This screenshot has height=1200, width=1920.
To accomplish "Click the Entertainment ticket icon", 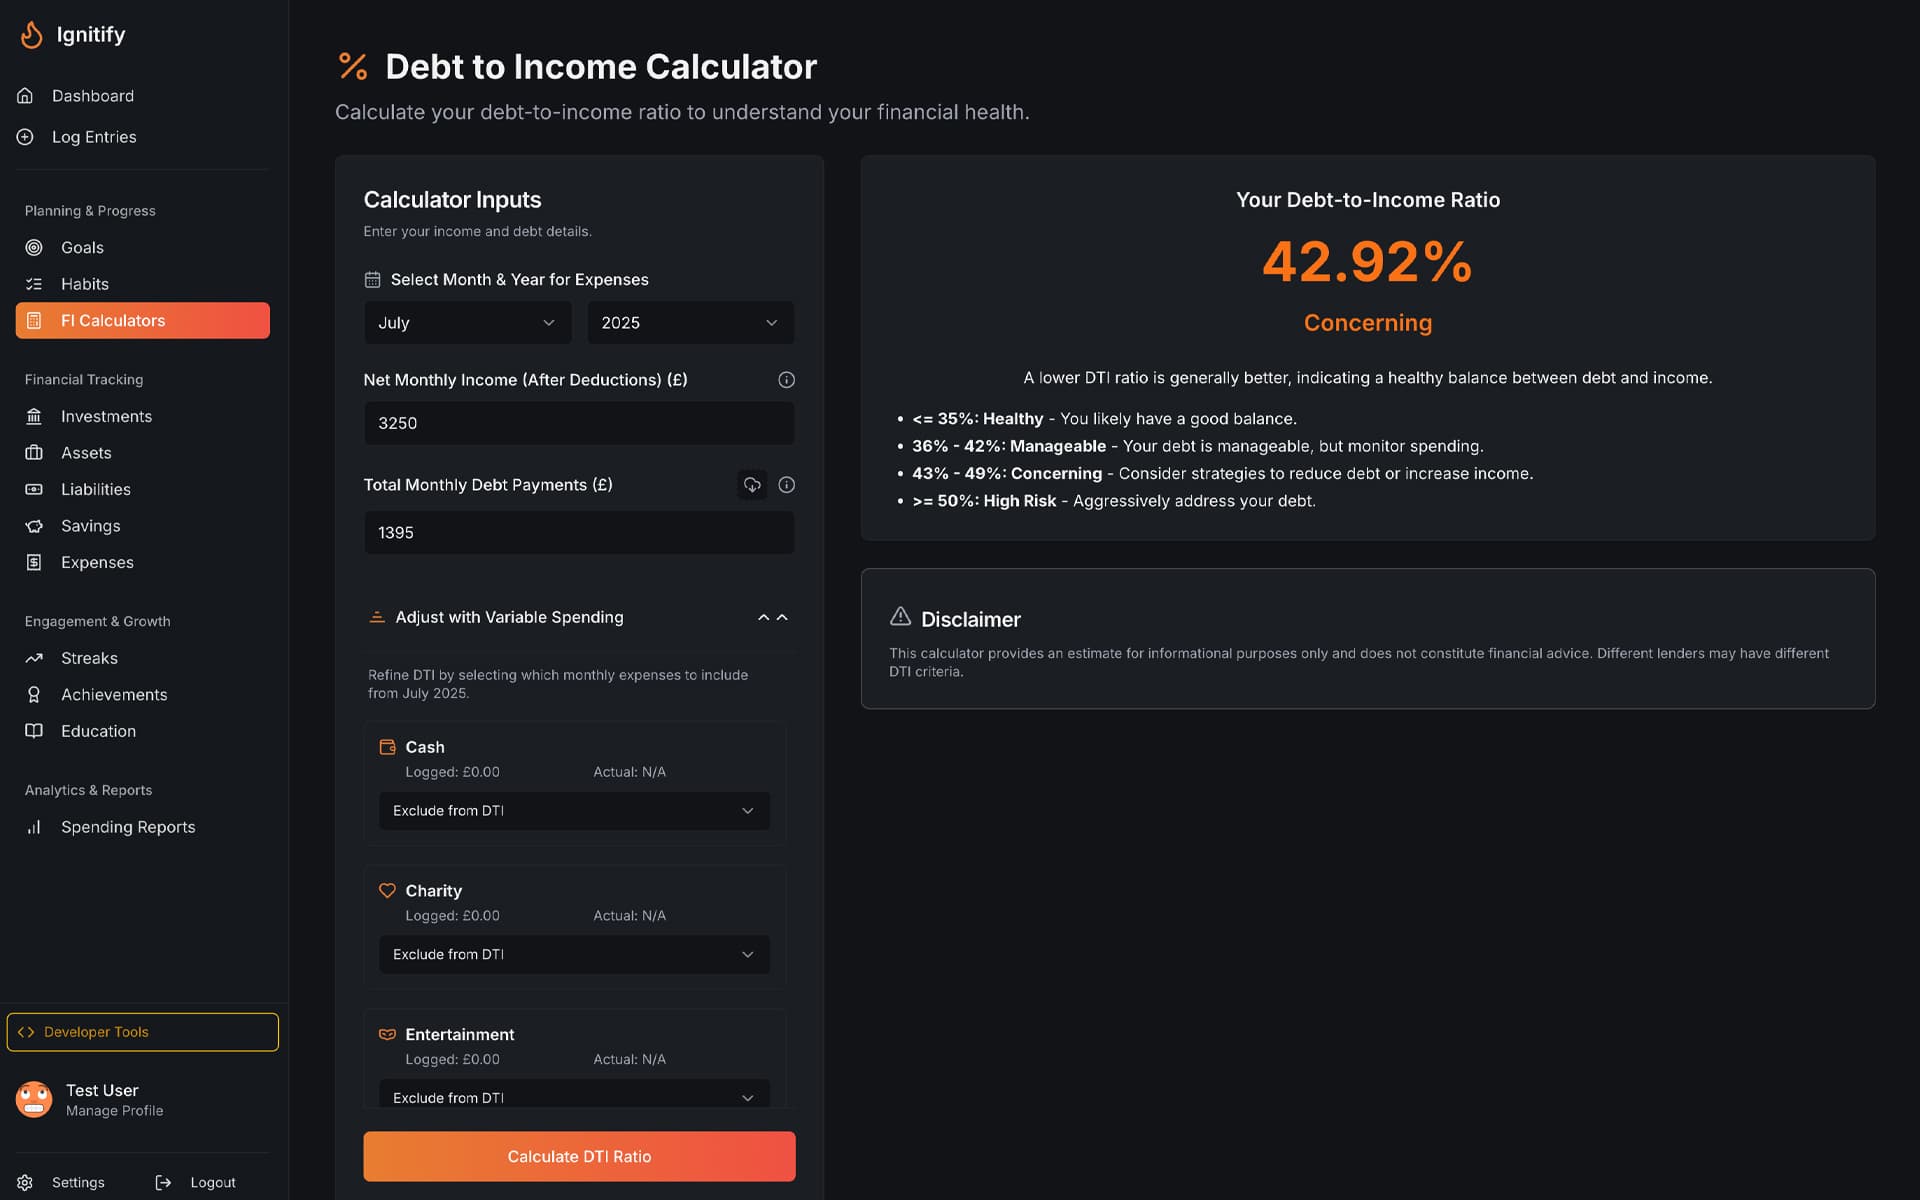I will (x=387, y=1034).
